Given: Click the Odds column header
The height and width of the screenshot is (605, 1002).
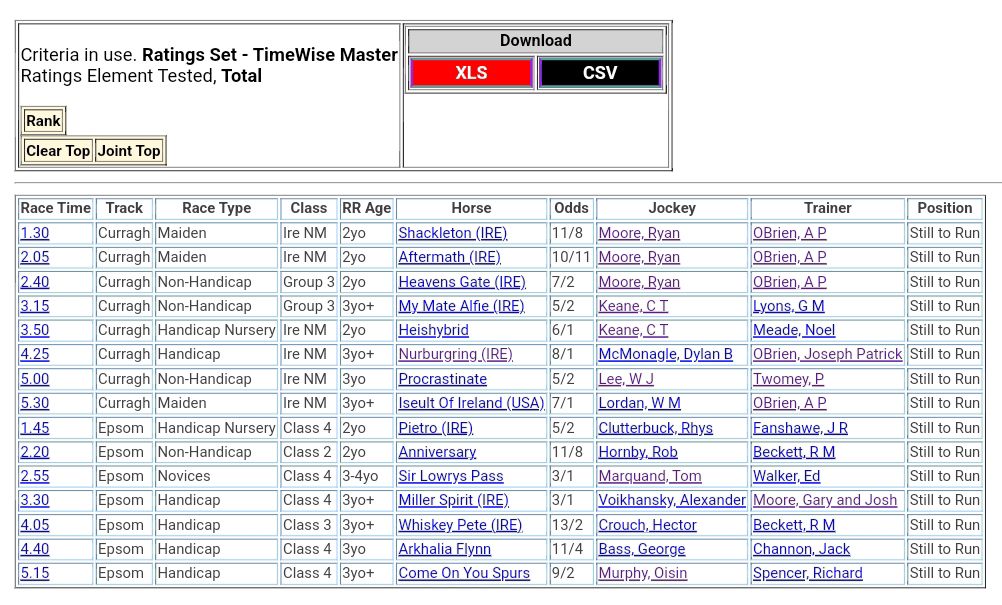Looking at the screenshot, I should pyautogui.click(x=571, y=208).
